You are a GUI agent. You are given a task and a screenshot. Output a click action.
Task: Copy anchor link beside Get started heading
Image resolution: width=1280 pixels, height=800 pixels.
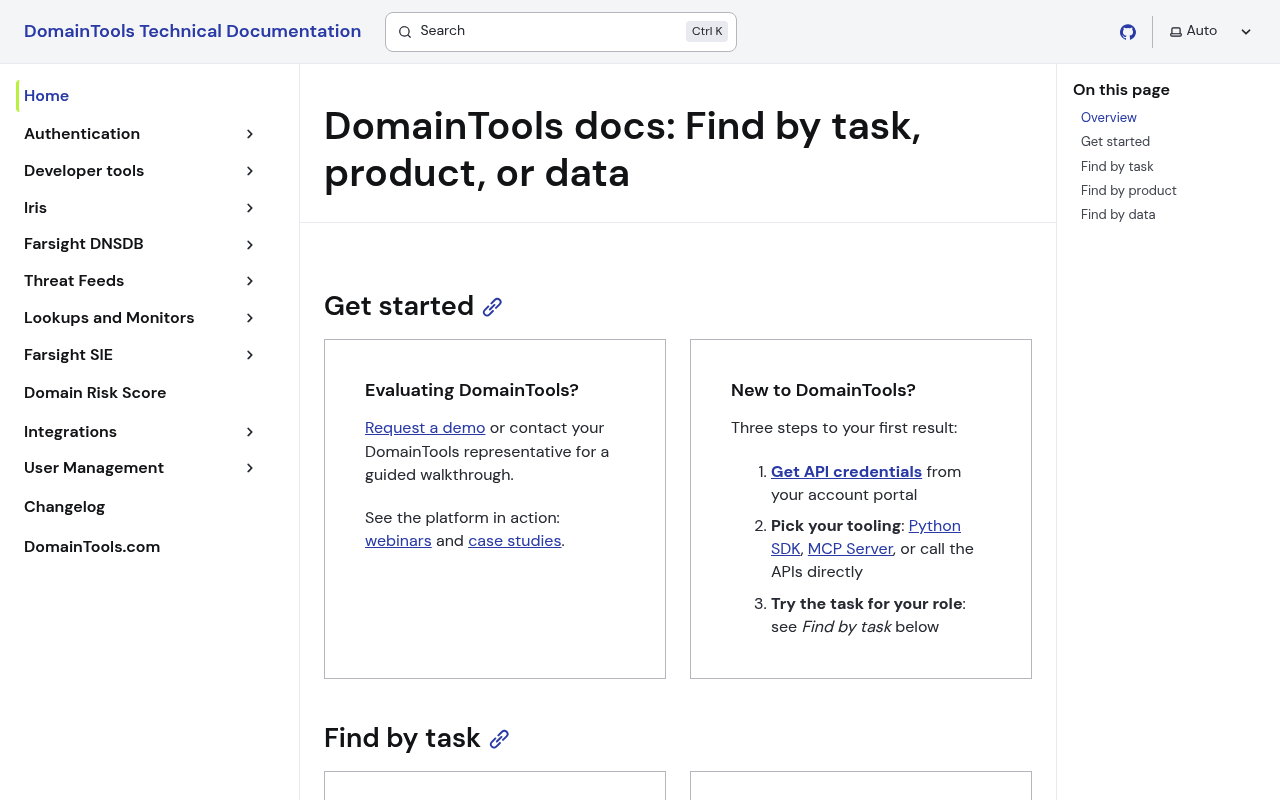tap(492, 307)
